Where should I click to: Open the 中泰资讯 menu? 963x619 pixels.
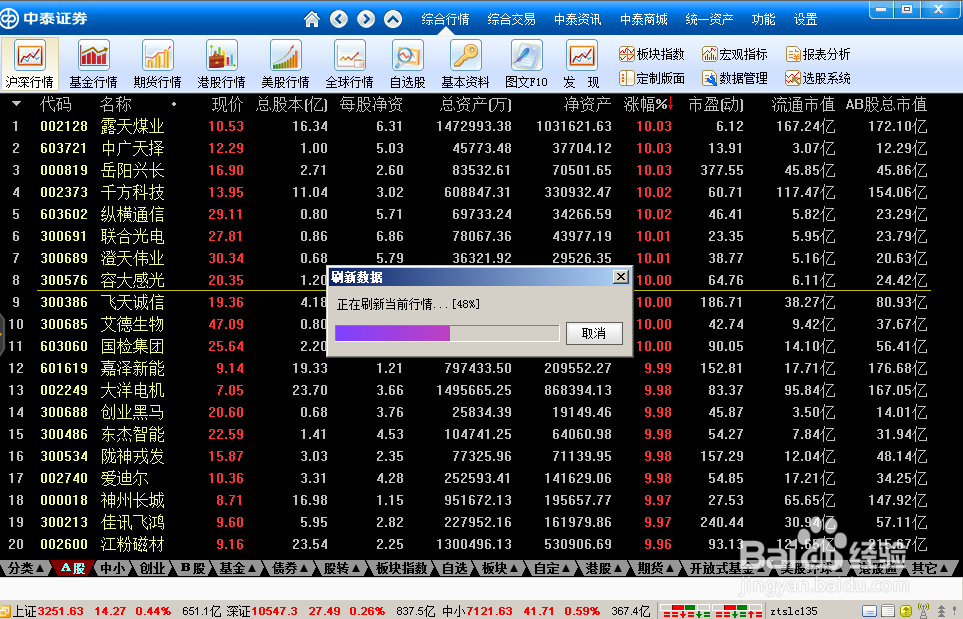point(577,20)
